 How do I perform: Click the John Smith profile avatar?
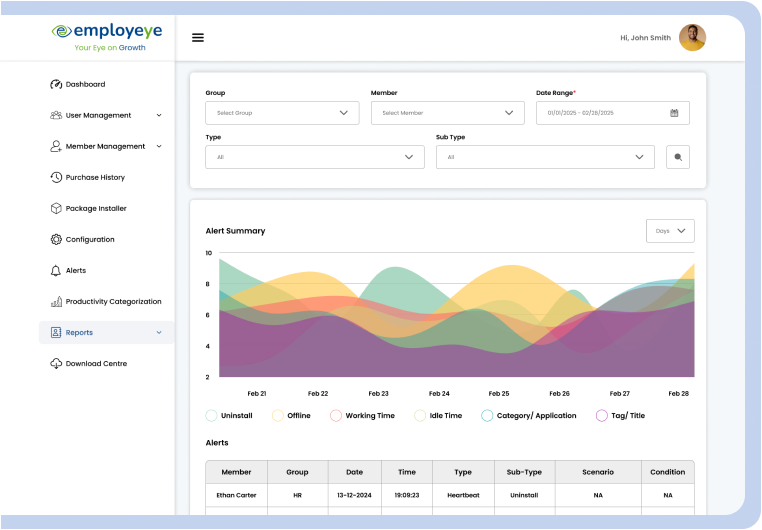[x=692, y=38]
